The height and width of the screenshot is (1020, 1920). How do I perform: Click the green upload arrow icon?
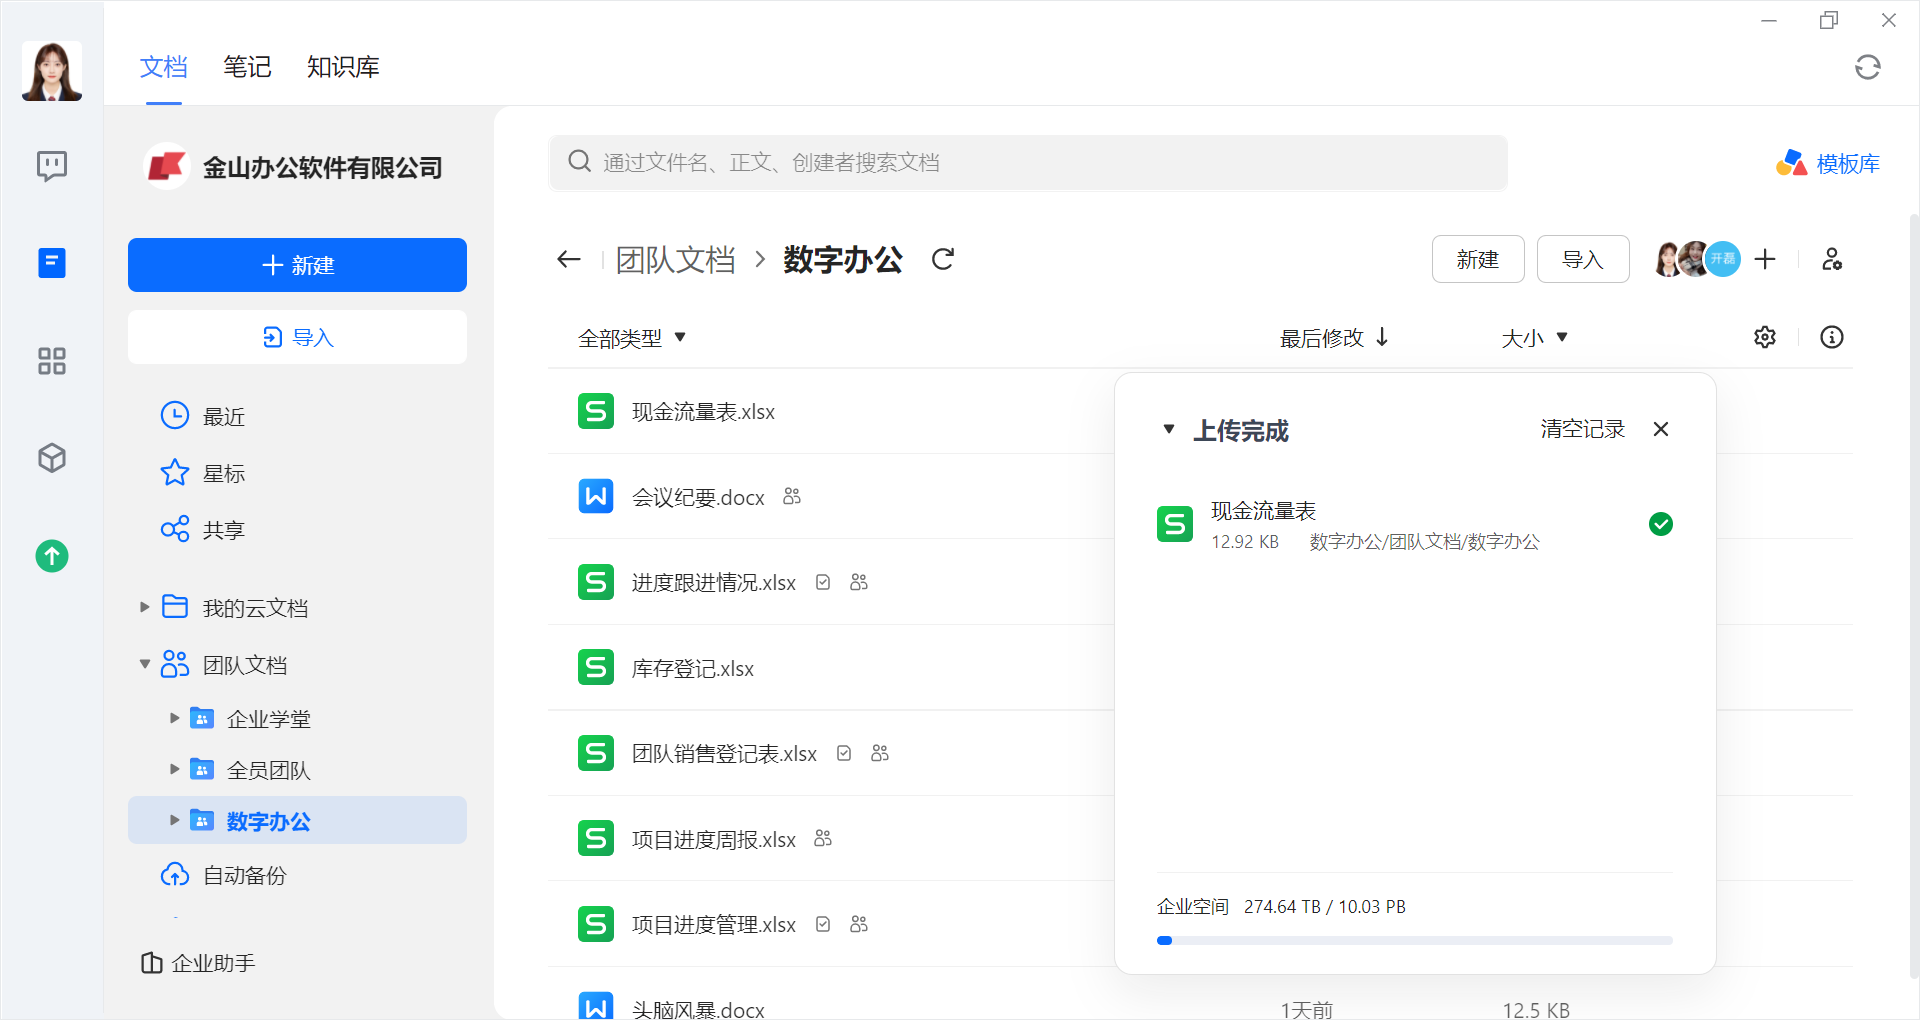(52, 556)
